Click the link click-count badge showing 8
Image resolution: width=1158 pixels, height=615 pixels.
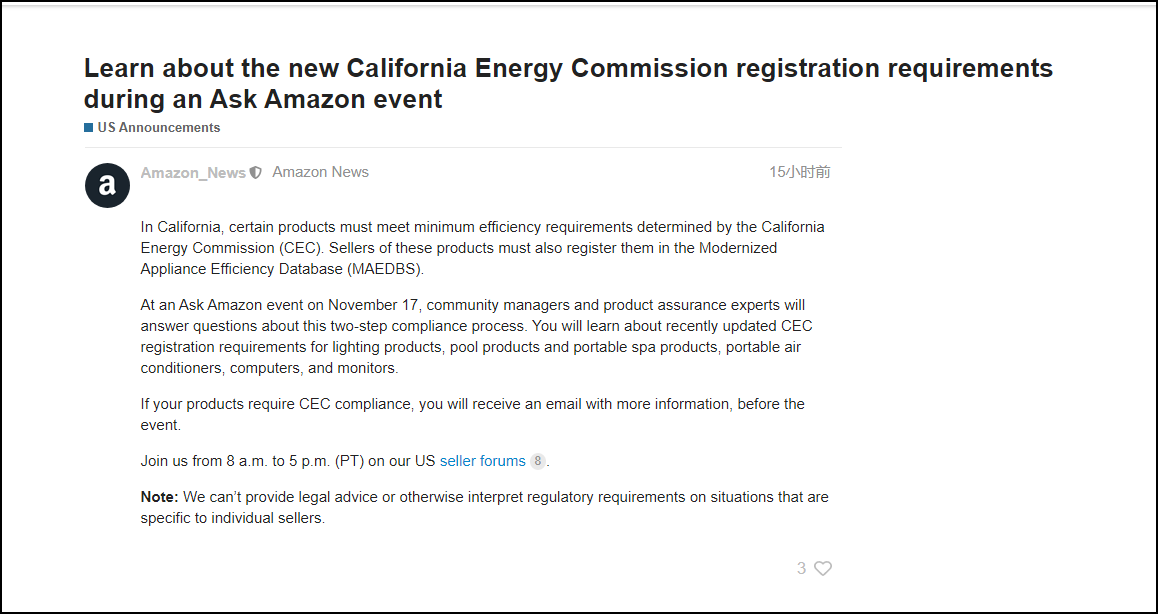point(538,461)
